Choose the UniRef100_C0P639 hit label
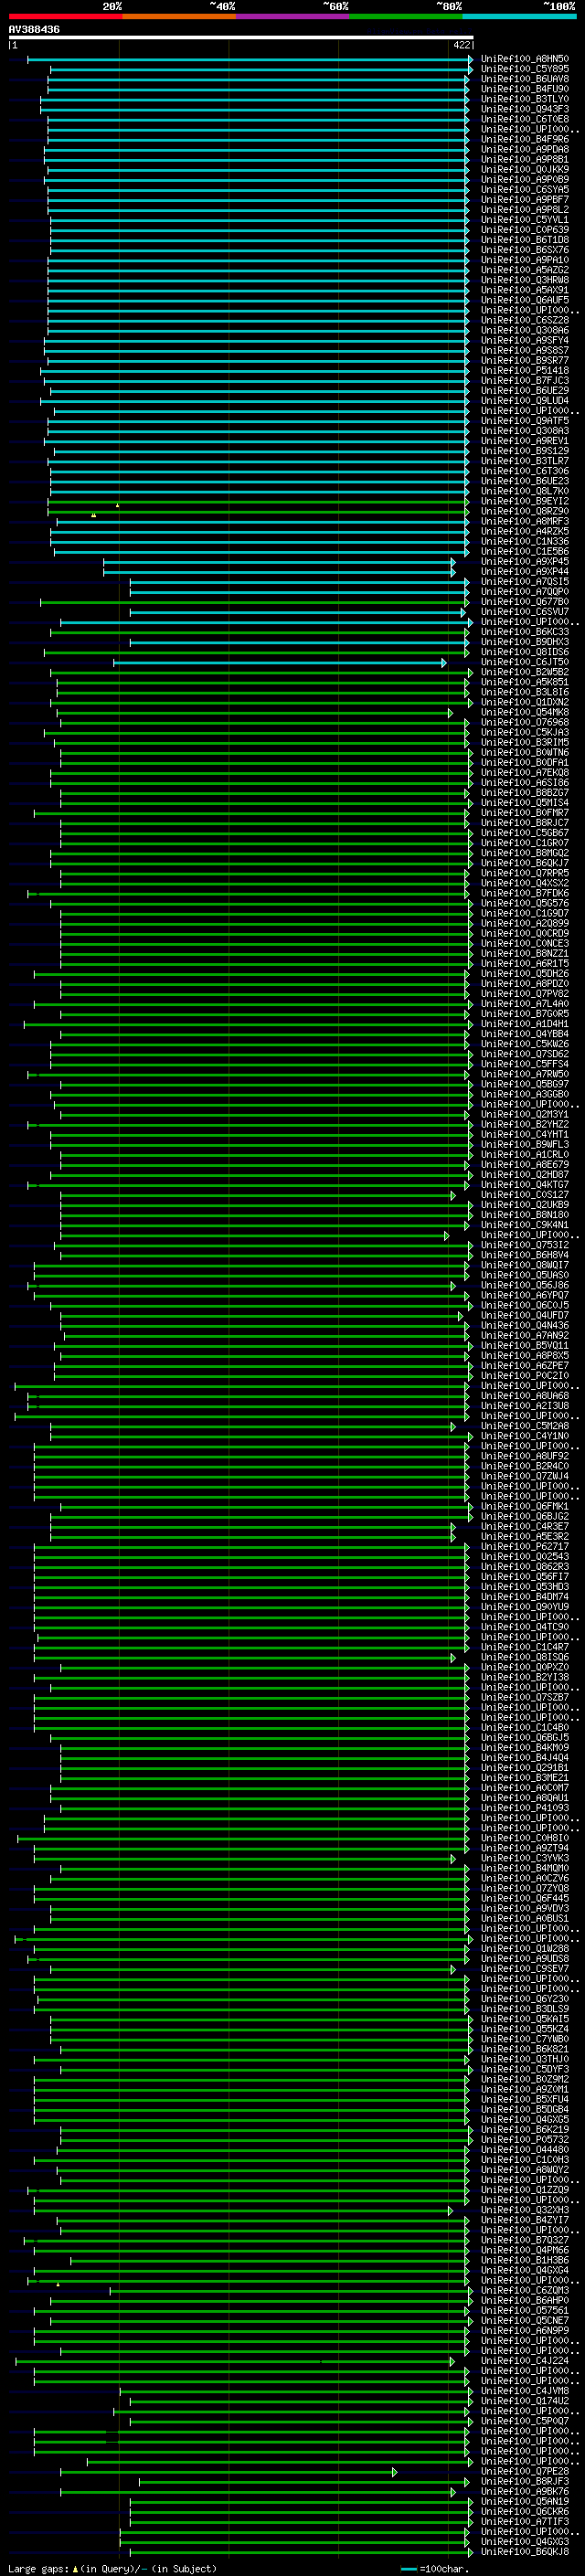The width and height of the screenshot is (585, 2576). (524, 230)
